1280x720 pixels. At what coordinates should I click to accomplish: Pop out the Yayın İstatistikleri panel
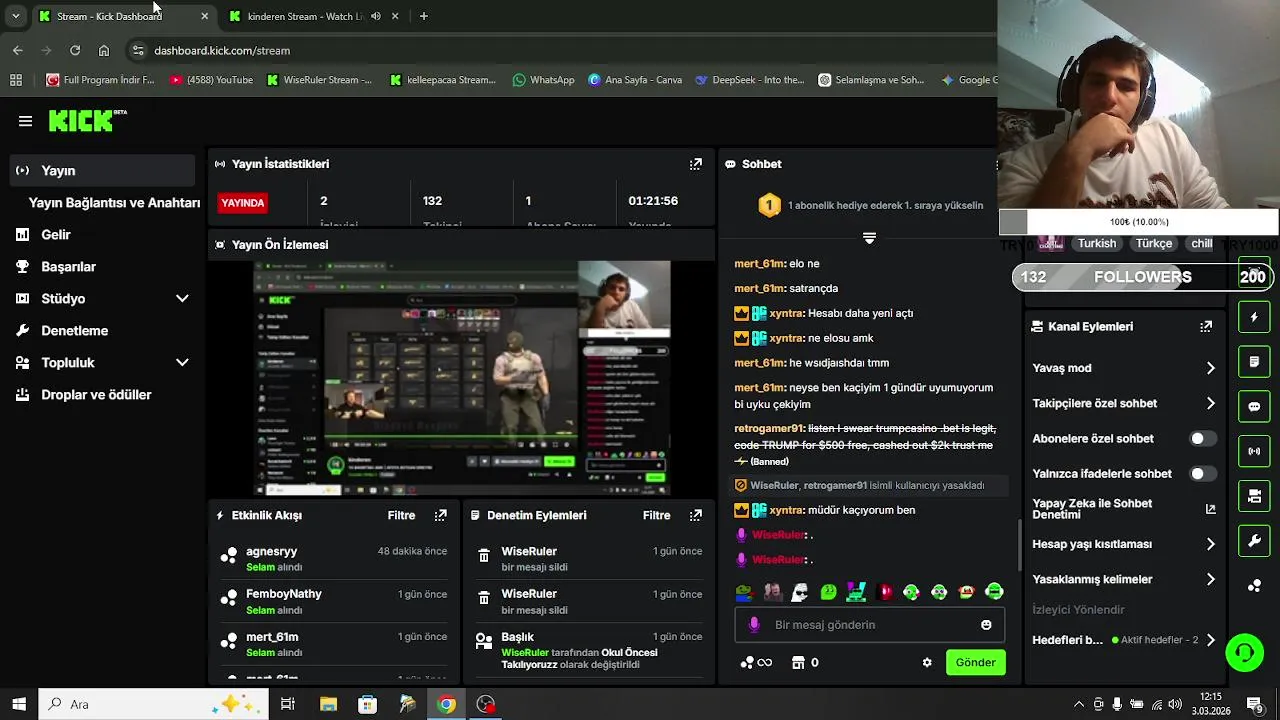pyautogui.click(x=696, y=164)
